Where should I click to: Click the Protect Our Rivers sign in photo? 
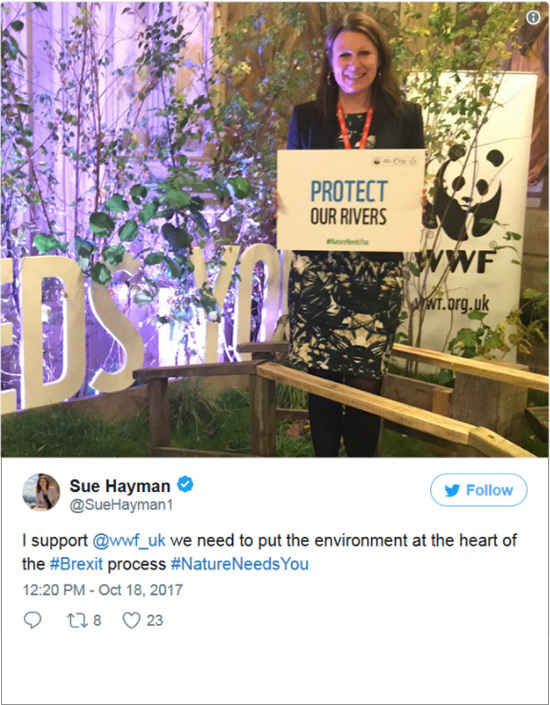coord(351,200)
